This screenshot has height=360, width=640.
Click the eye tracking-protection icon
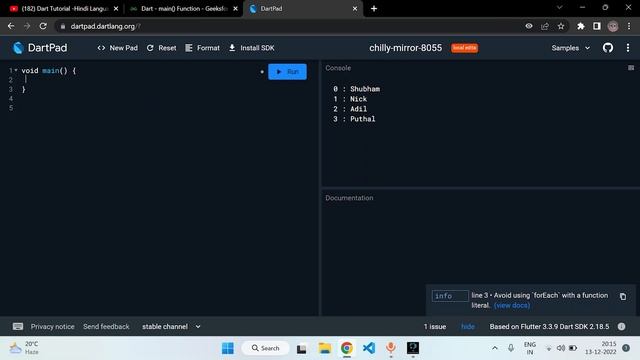tap(529, 26)
